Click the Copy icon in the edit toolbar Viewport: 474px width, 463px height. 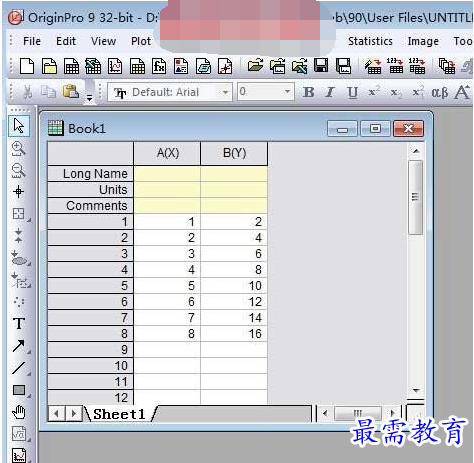[x=49, y=92]
